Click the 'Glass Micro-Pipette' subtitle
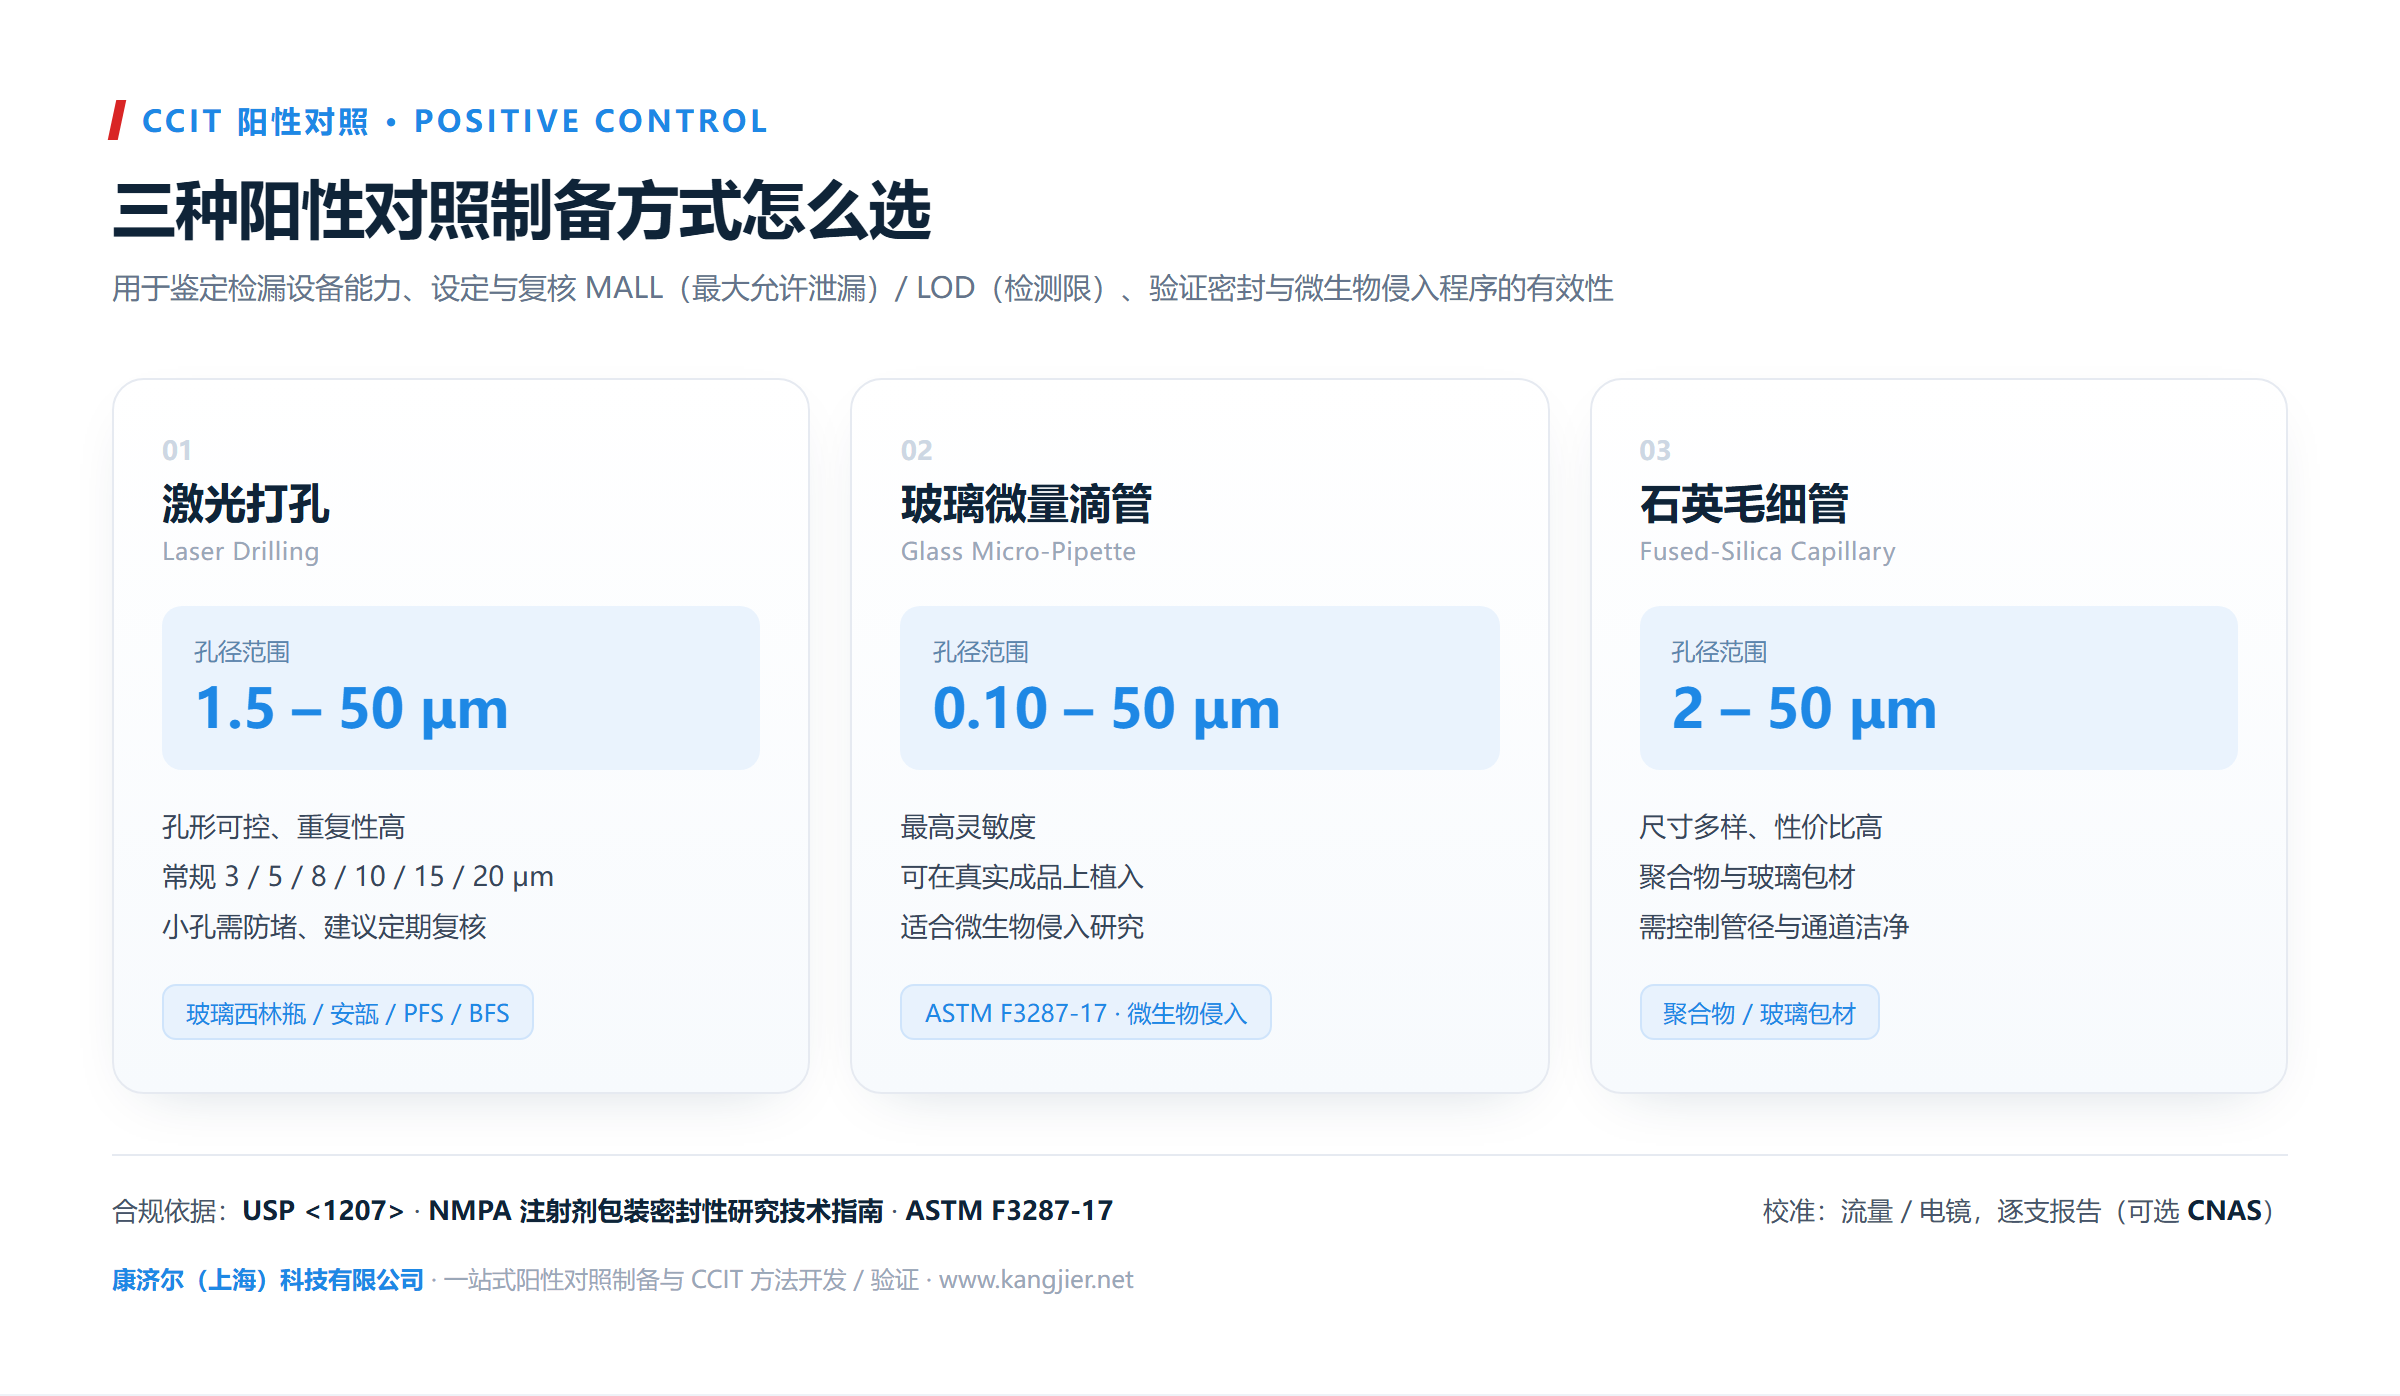The width and height of the screenshot is (2400, 1396). tap(1018, 552)
